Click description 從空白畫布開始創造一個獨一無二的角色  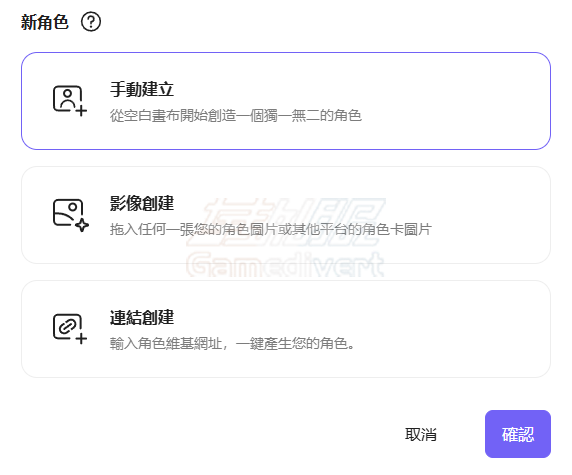click(236, 116)
